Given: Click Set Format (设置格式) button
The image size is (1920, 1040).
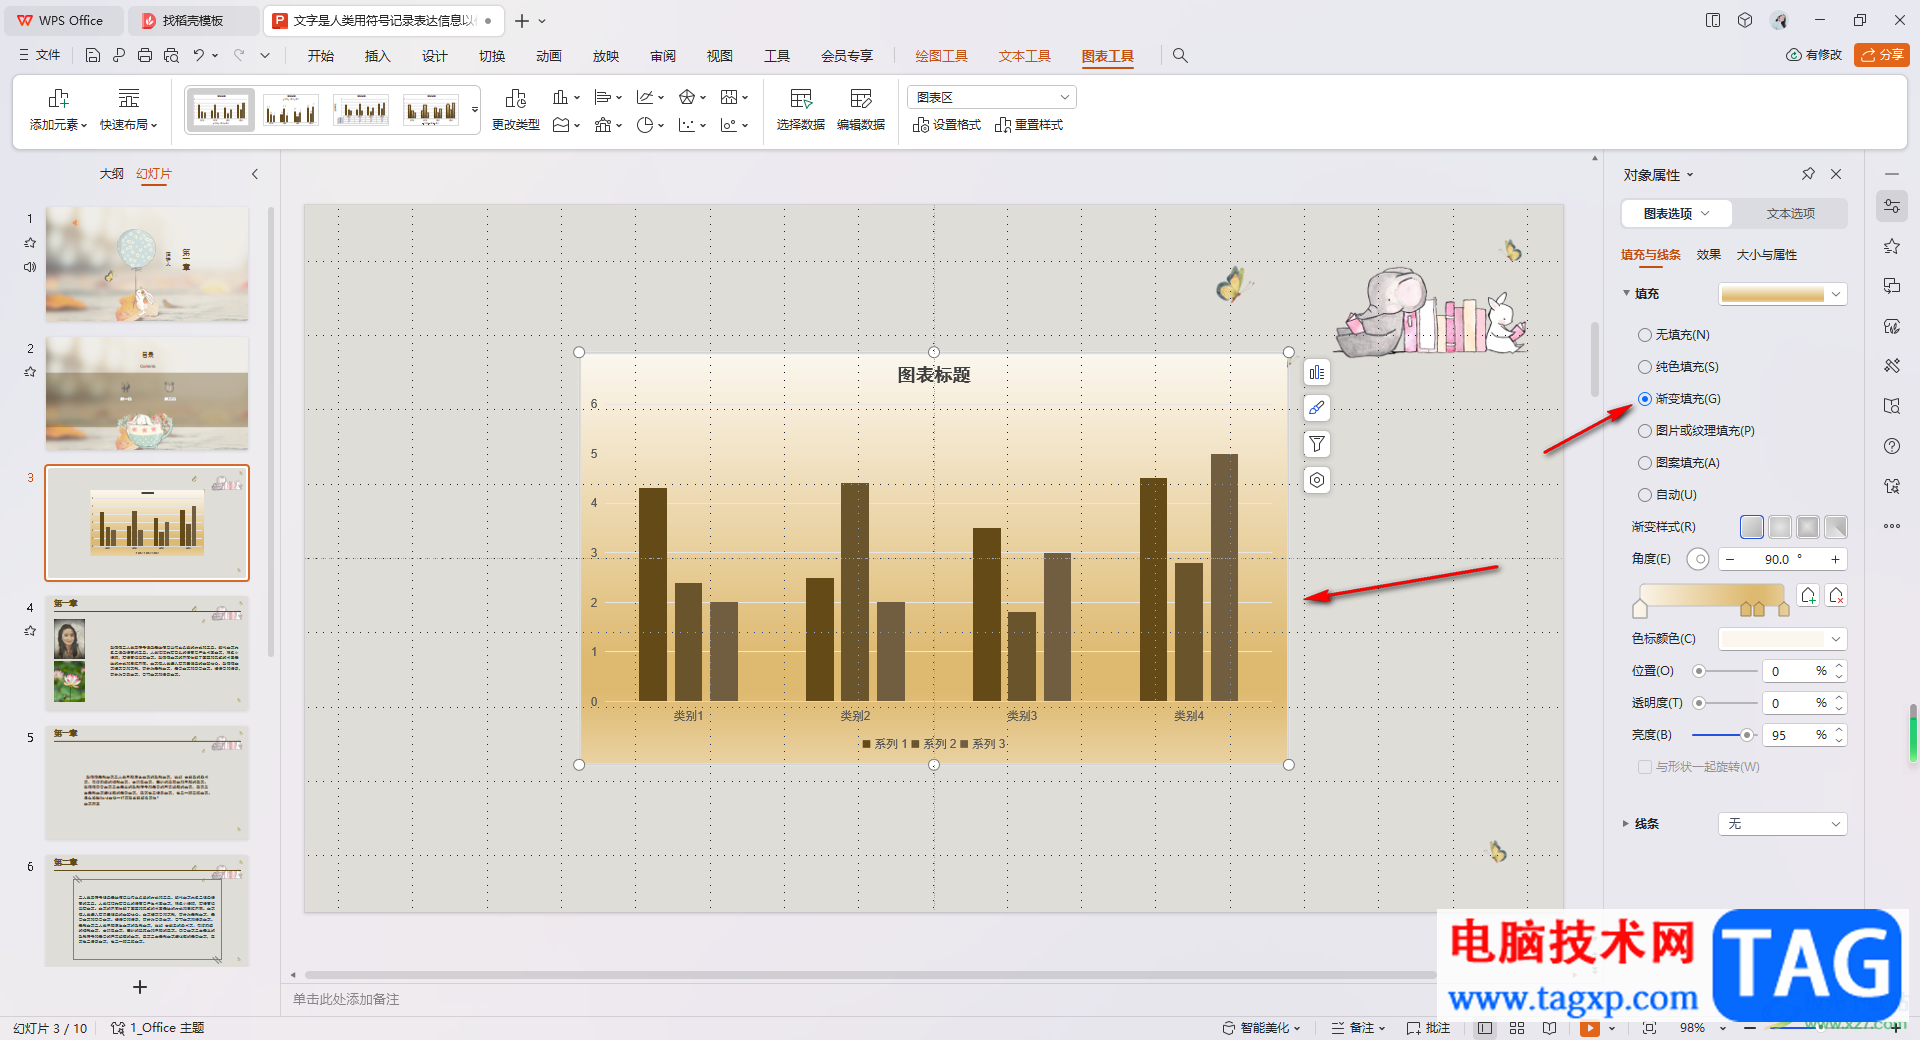Looking at the screenshot, I should pyautogui.click(x=947, y=125).
